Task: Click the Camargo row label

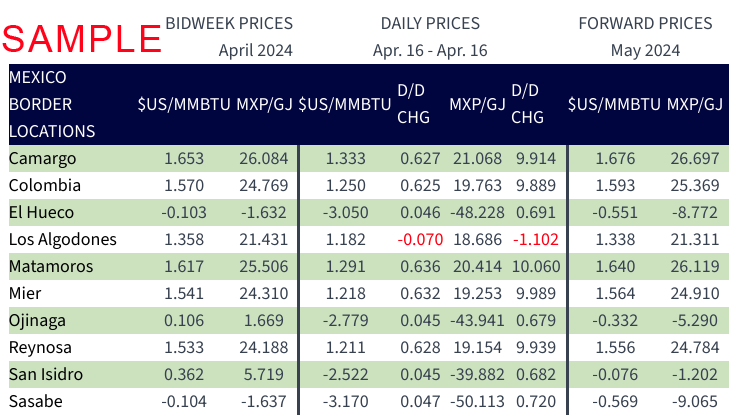Action: [42, 159]
